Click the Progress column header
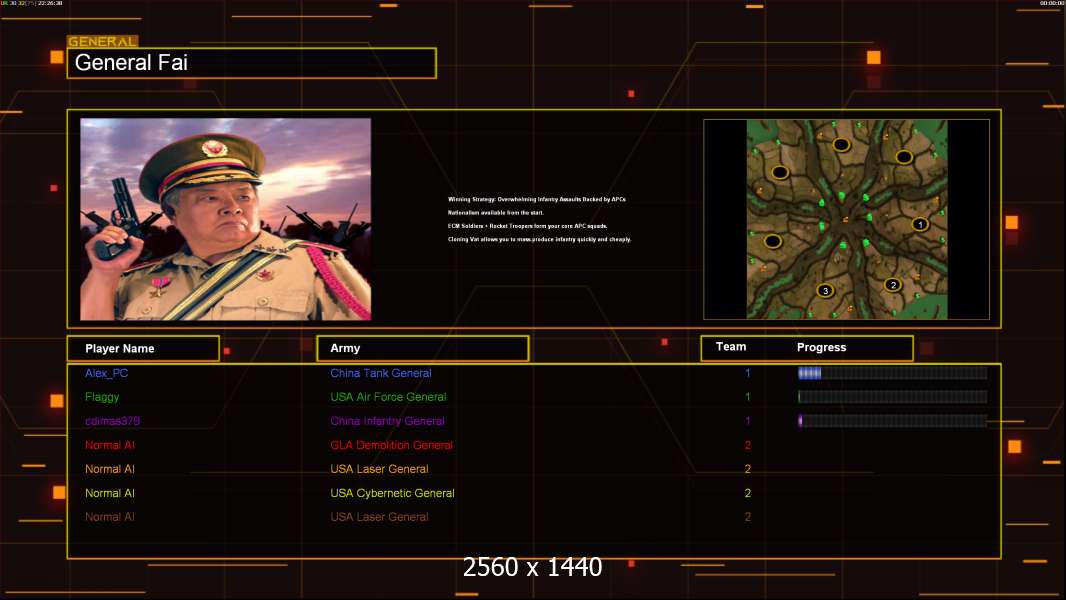The height and width of the screenshot is (600, 1066). pos(821,348)
